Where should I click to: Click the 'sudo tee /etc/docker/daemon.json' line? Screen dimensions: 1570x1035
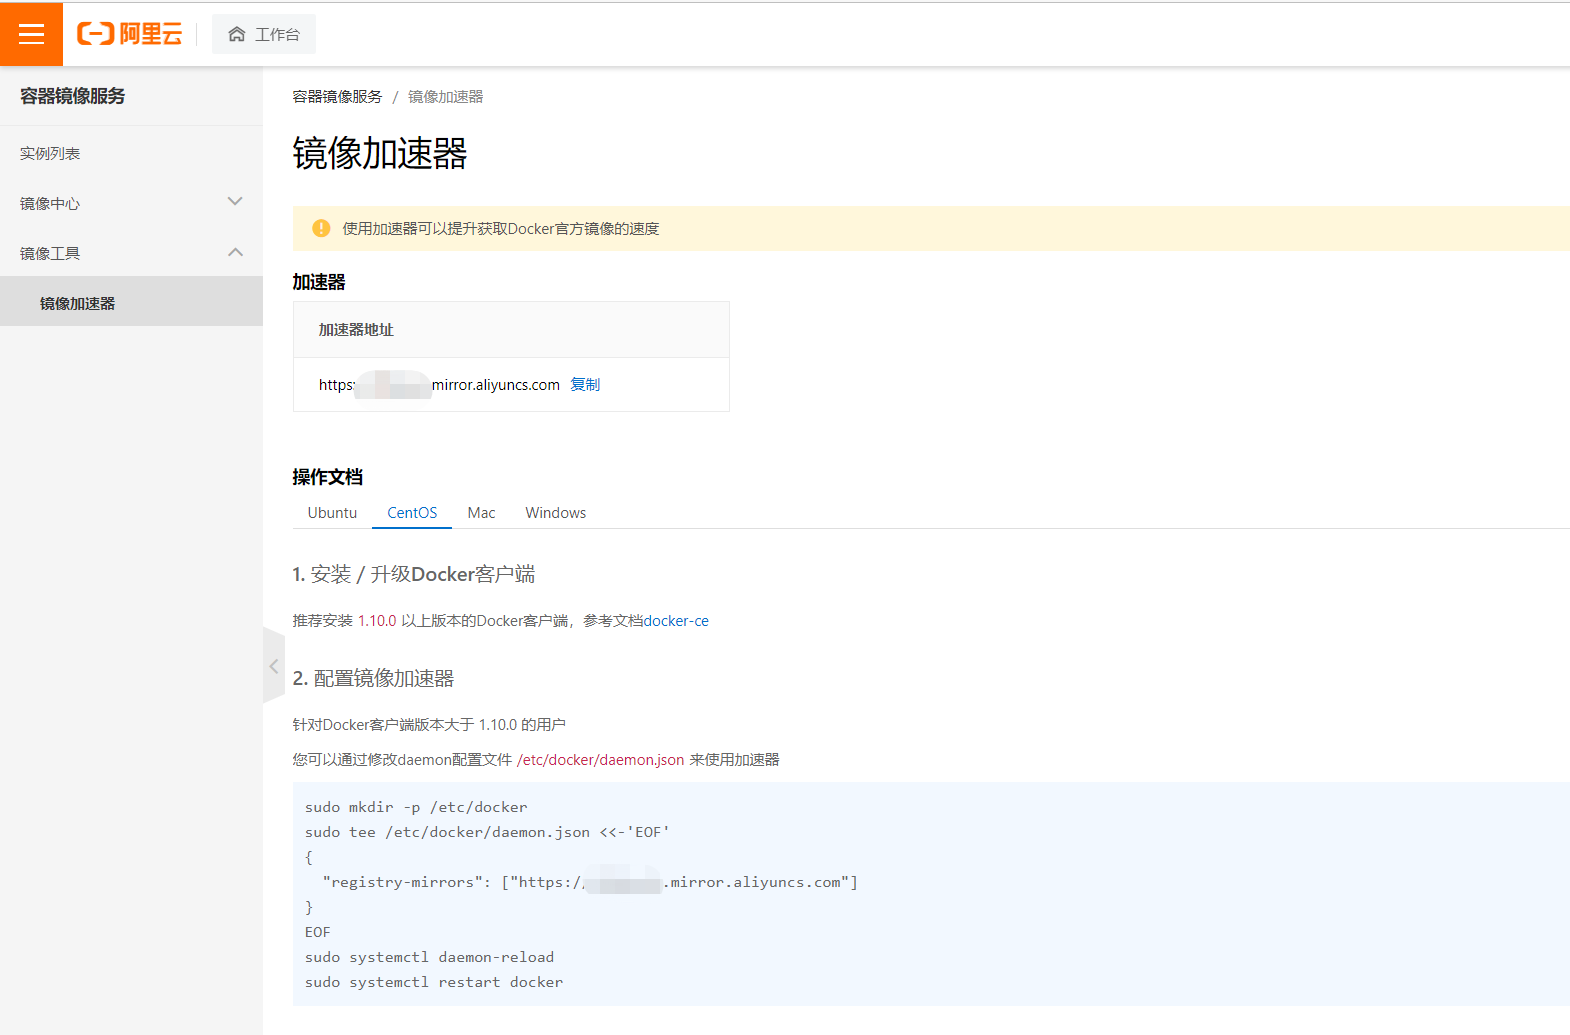tap(487, 832)
